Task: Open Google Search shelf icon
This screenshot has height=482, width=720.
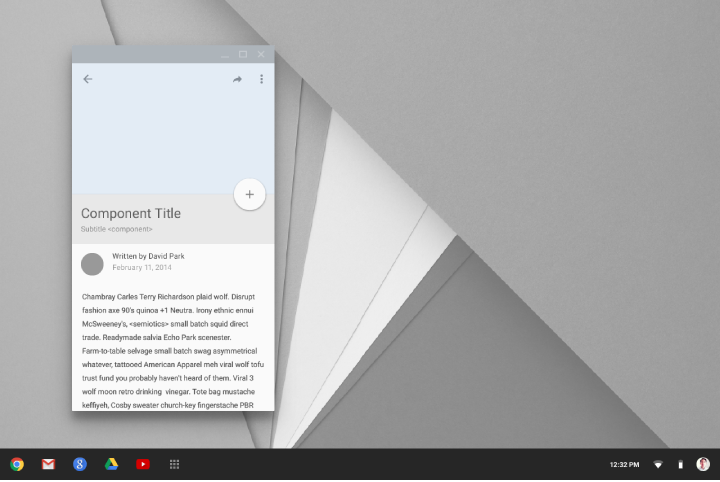Action: 80,465
